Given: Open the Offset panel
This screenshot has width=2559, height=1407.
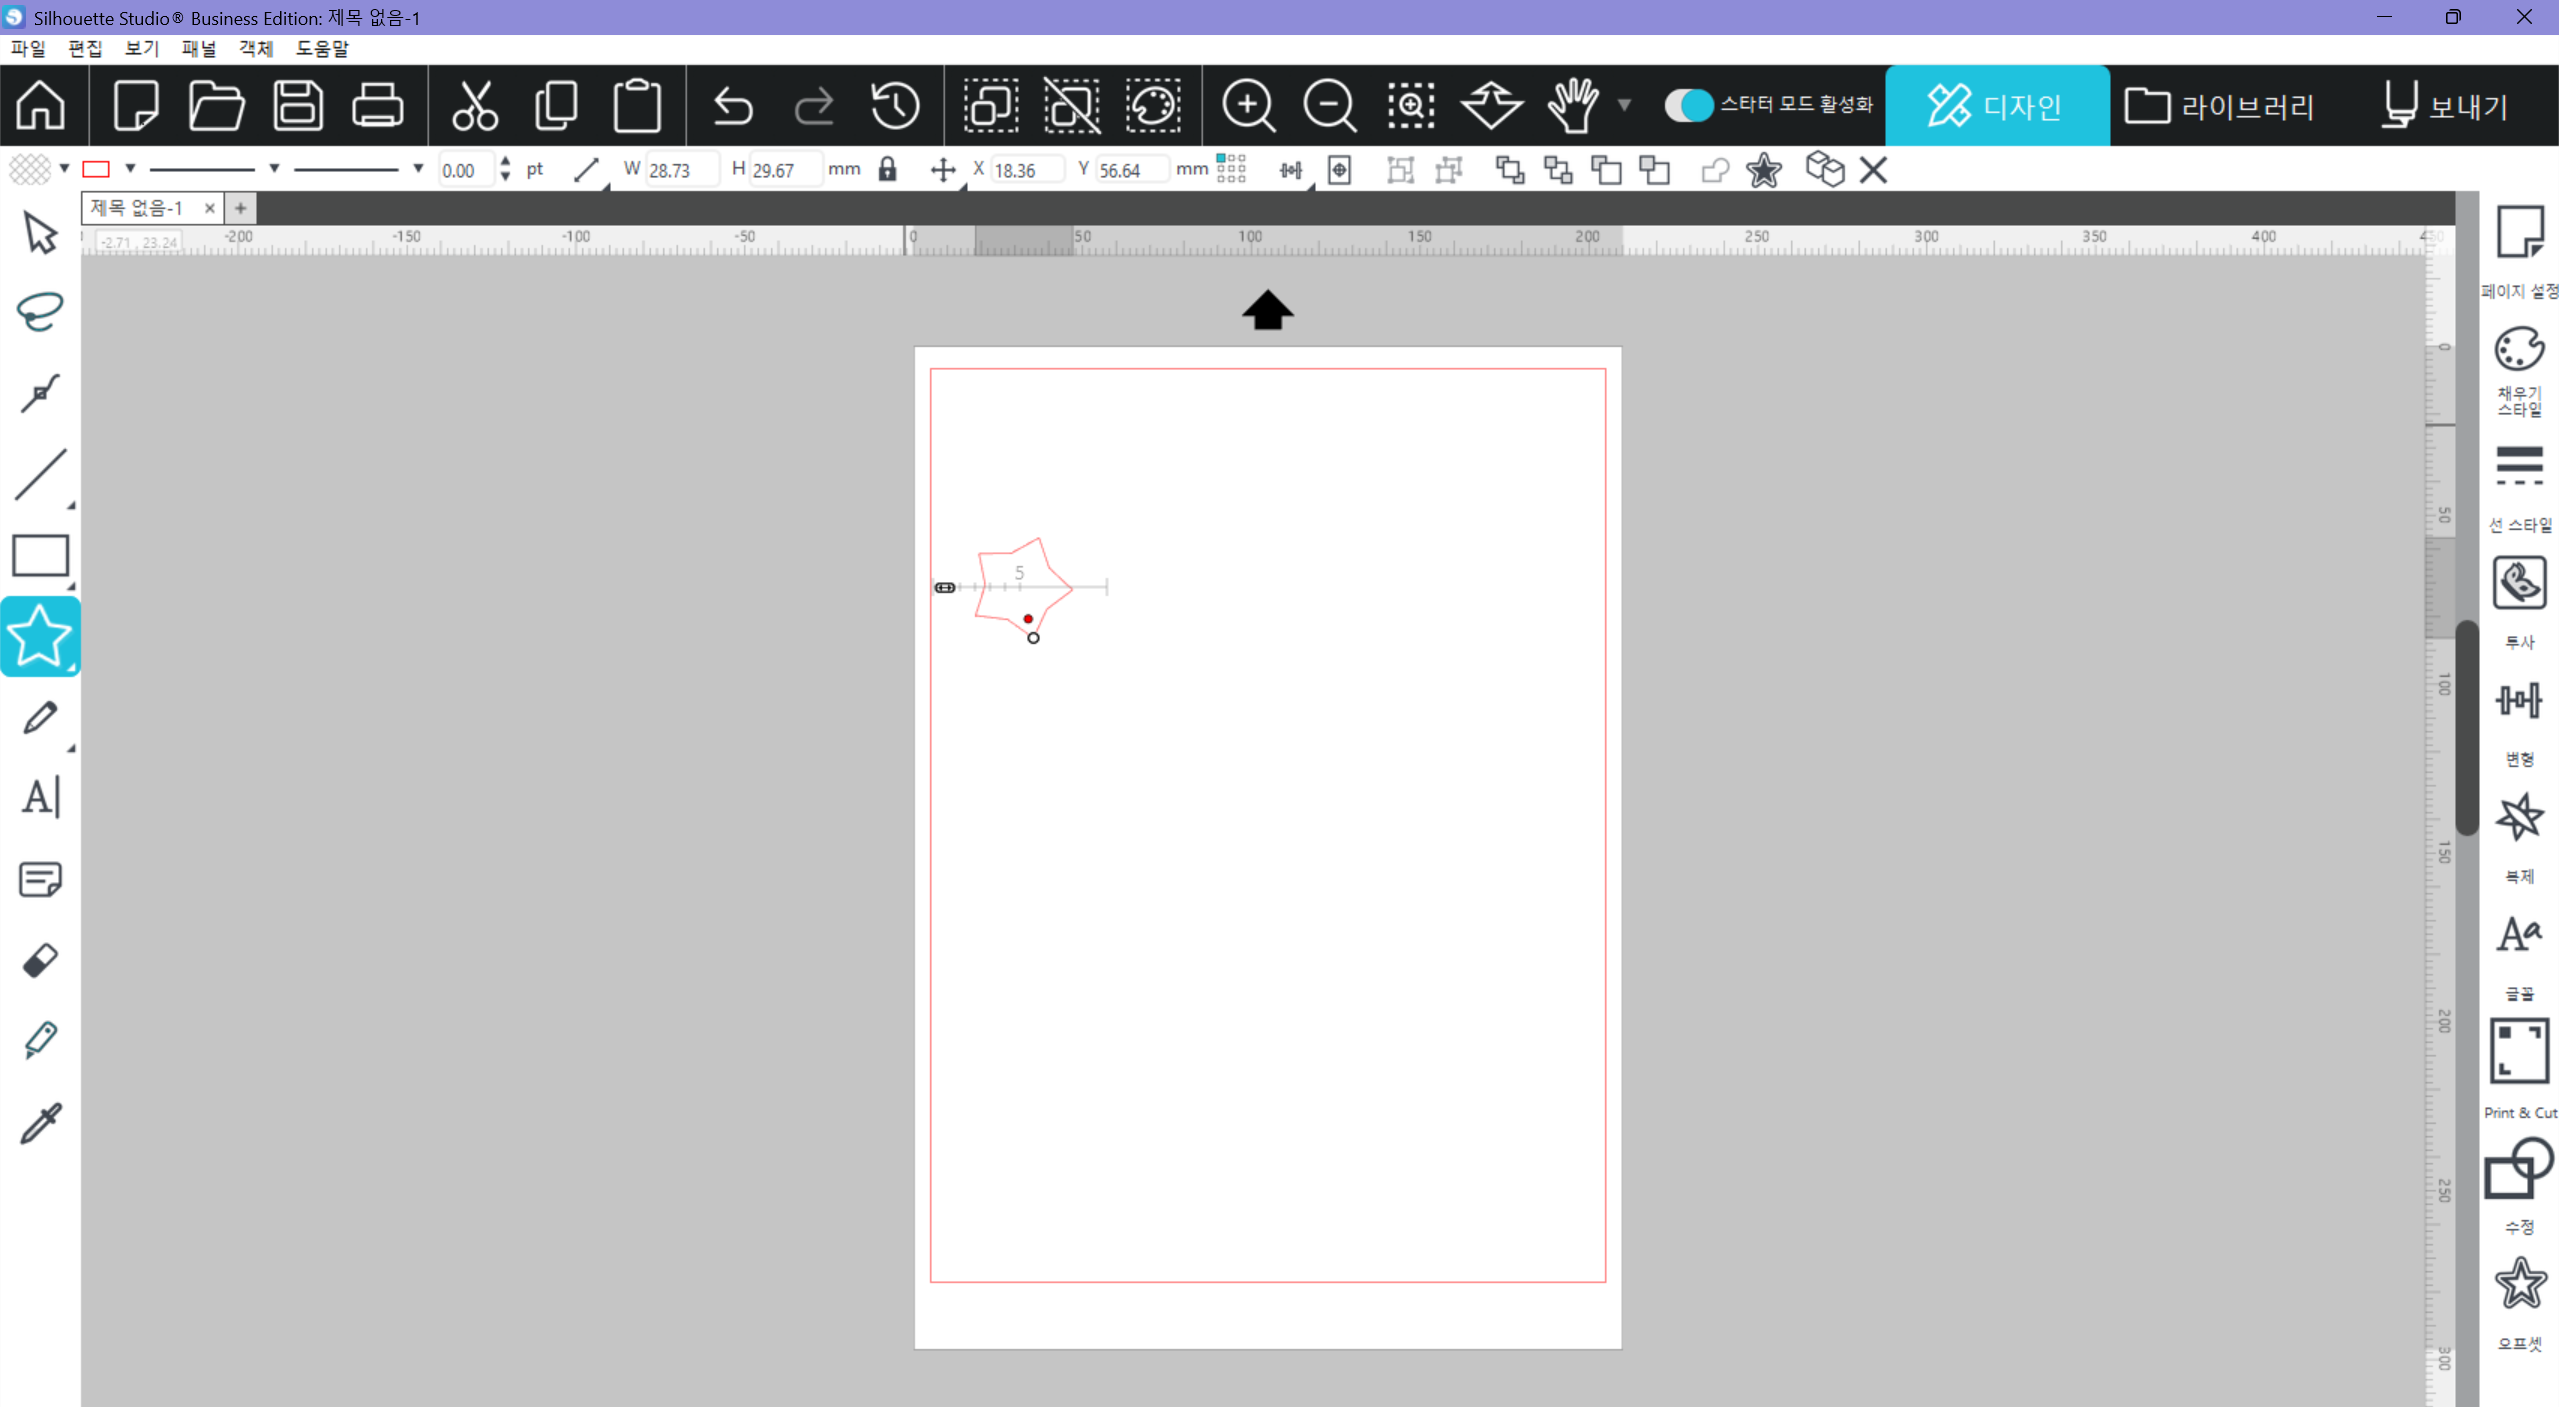Looking at the screenshot, I should click(2519, 1285).
